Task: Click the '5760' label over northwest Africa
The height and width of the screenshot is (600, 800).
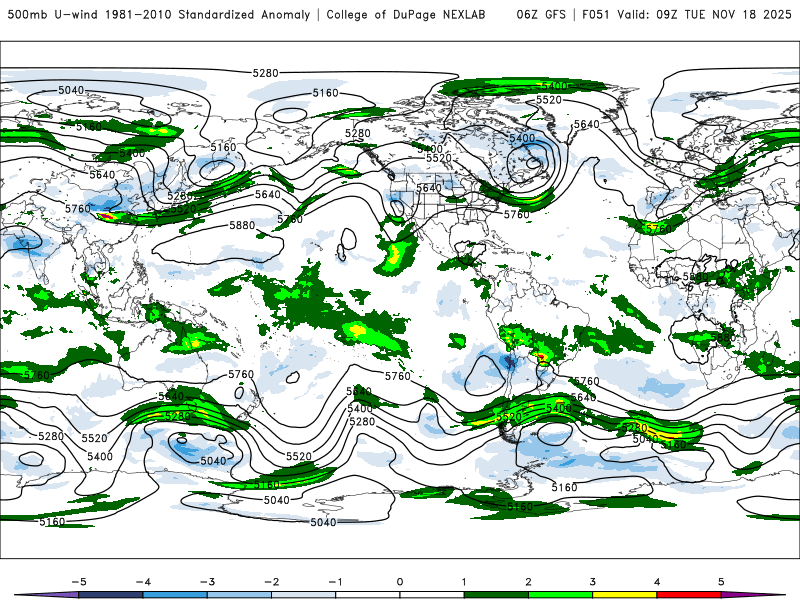Action: 659,229
